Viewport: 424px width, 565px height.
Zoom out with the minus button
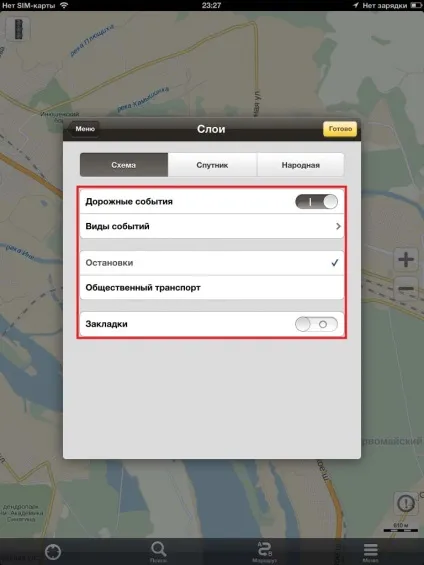(x=406, y=289)
